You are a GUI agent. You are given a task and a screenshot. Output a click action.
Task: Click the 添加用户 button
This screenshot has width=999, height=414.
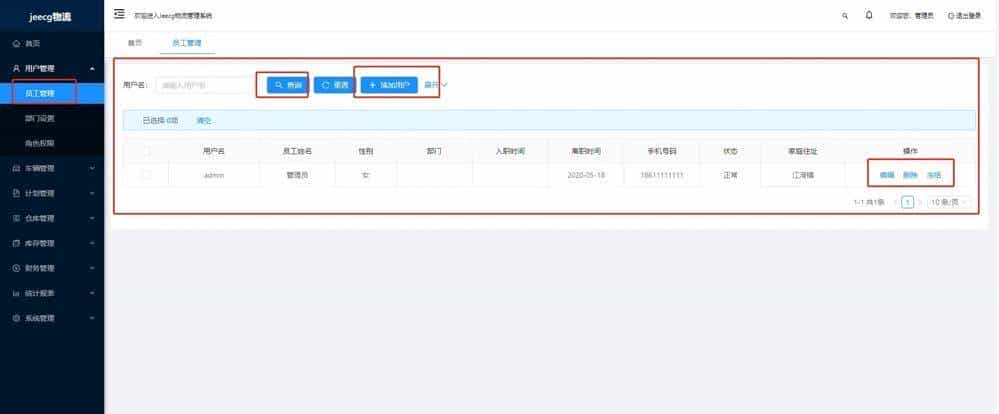[x=389, y=85]
